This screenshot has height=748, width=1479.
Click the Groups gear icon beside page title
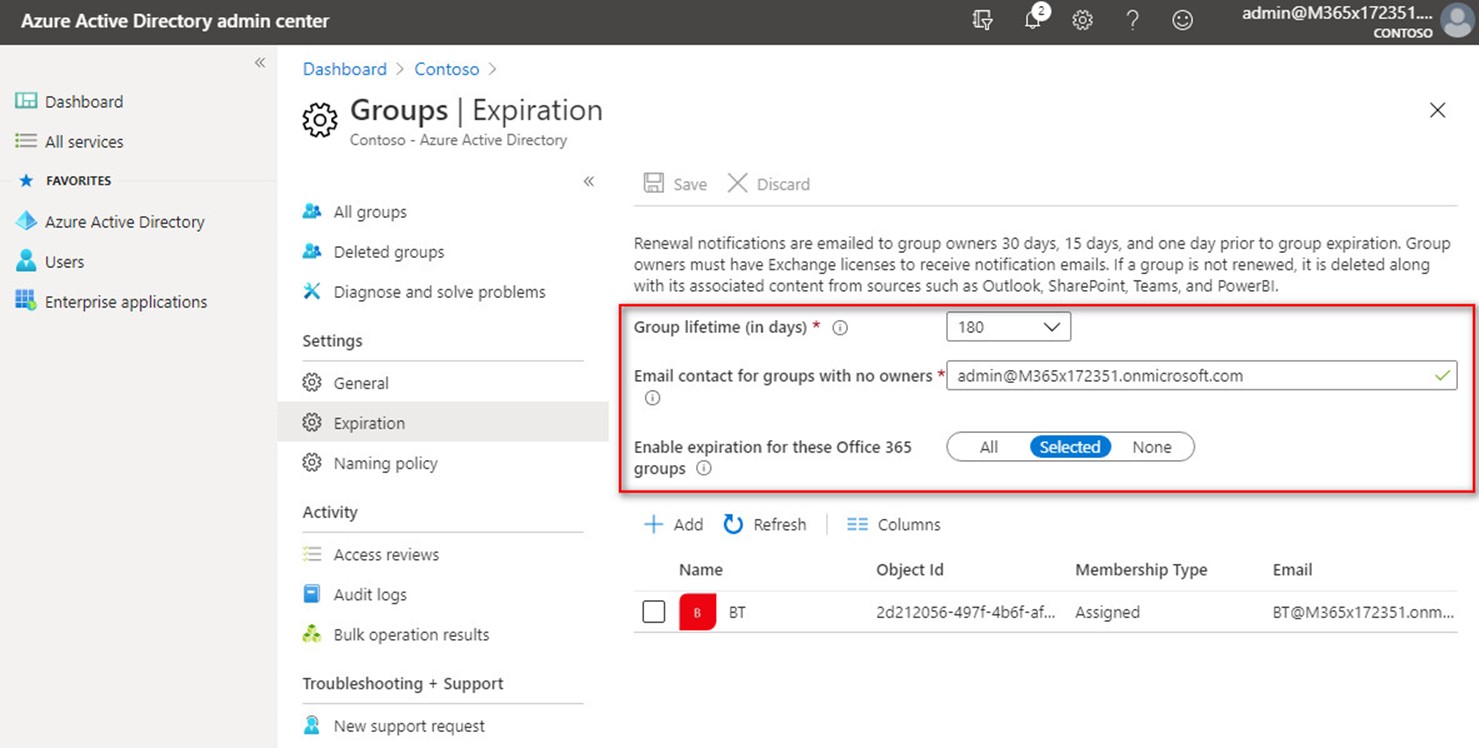[x=320, y=121]
